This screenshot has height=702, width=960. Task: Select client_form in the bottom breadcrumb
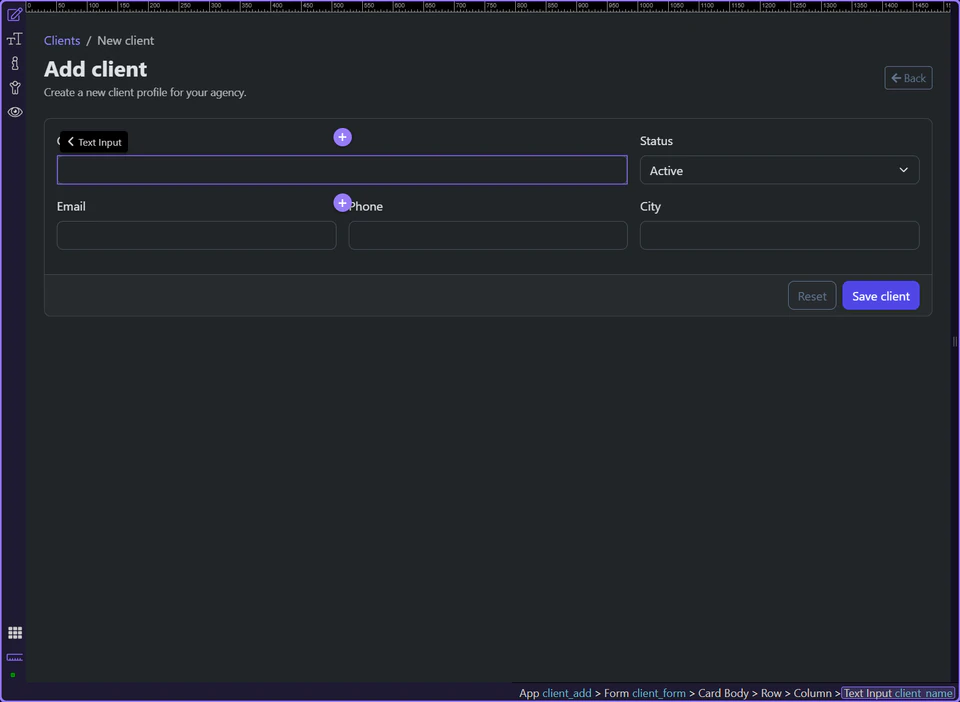(659, 693)
